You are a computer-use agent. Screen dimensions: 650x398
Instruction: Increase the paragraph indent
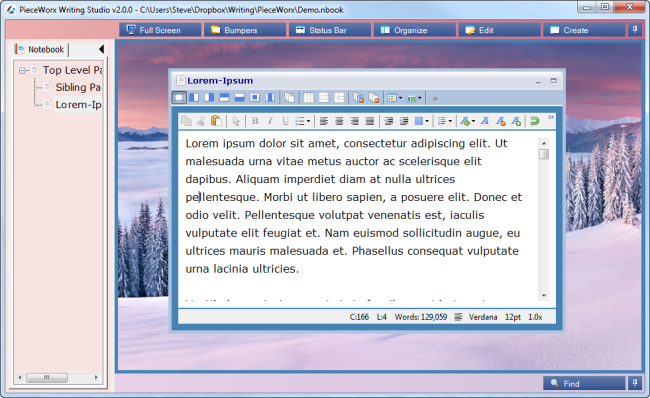click(x=404, y=121)
